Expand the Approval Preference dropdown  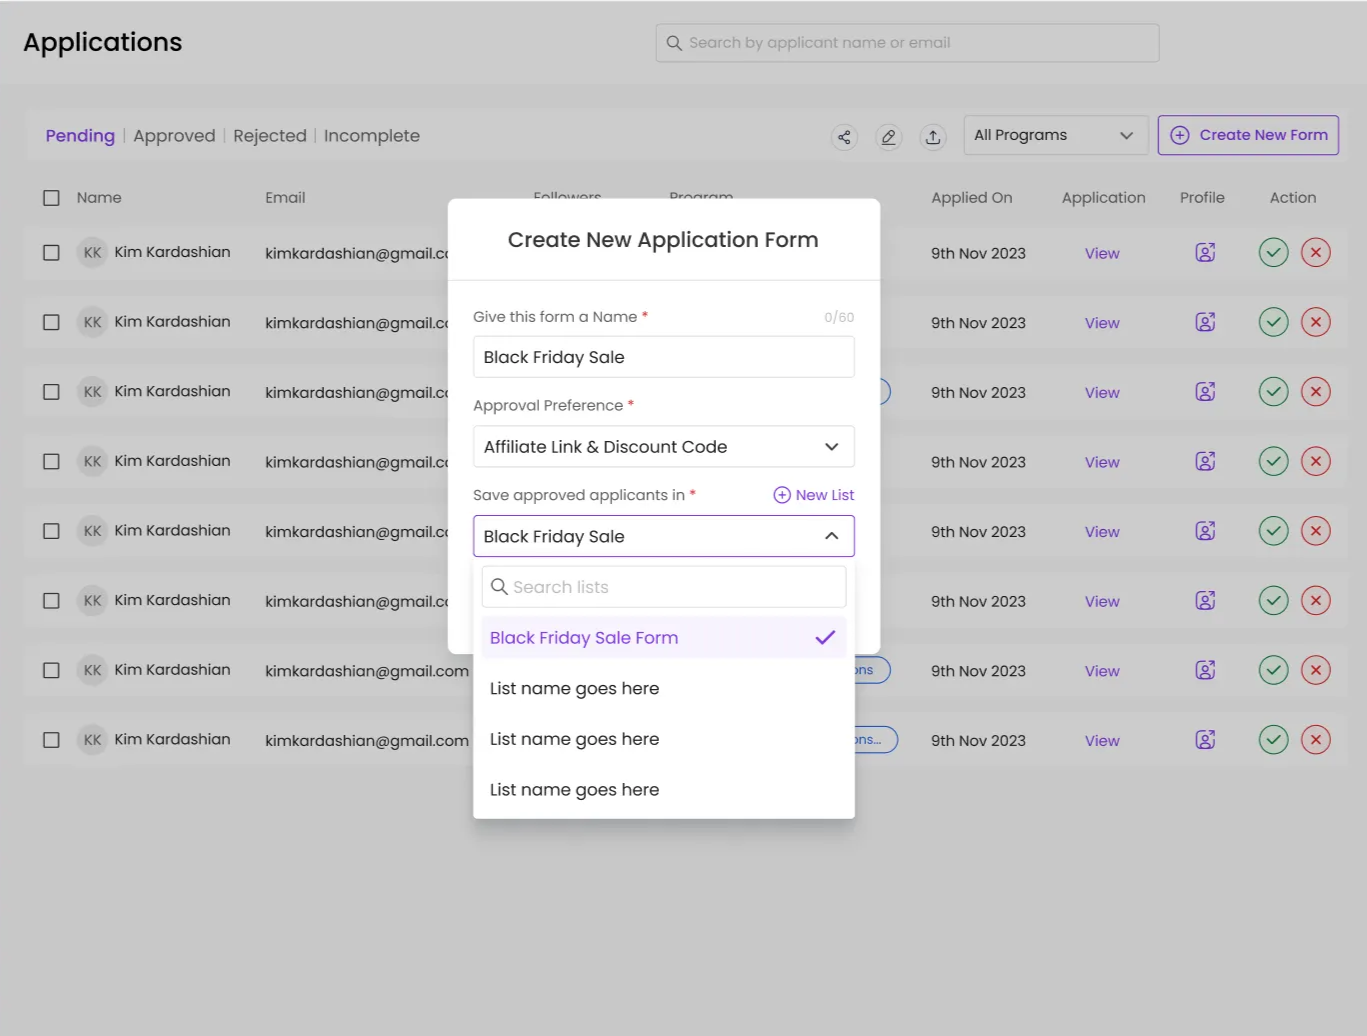pyautogui.click(x=663, y=447)
